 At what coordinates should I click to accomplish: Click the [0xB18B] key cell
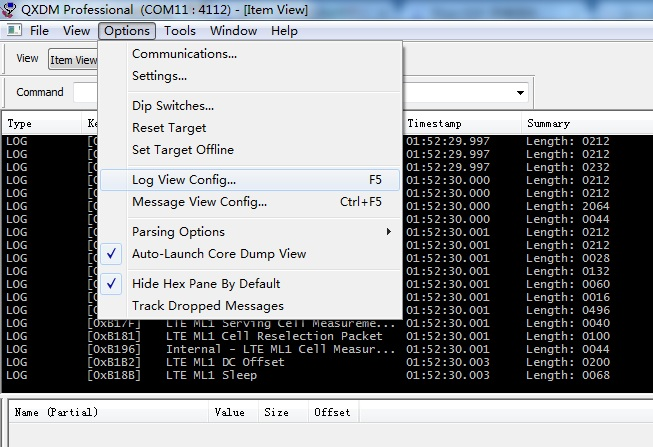114,375
